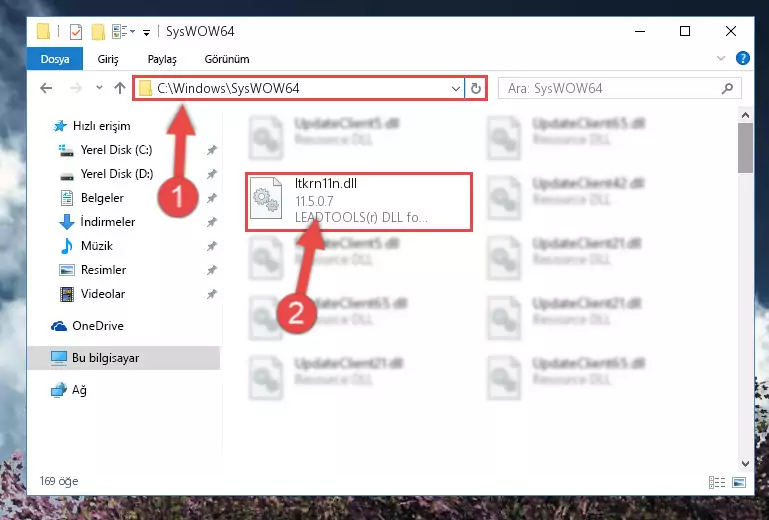This screenshot has width=769, height=520.
Task: Click the address bar path C:\Windows\SysWOW64
Action: pyautogui.click(x=228, y=88)
